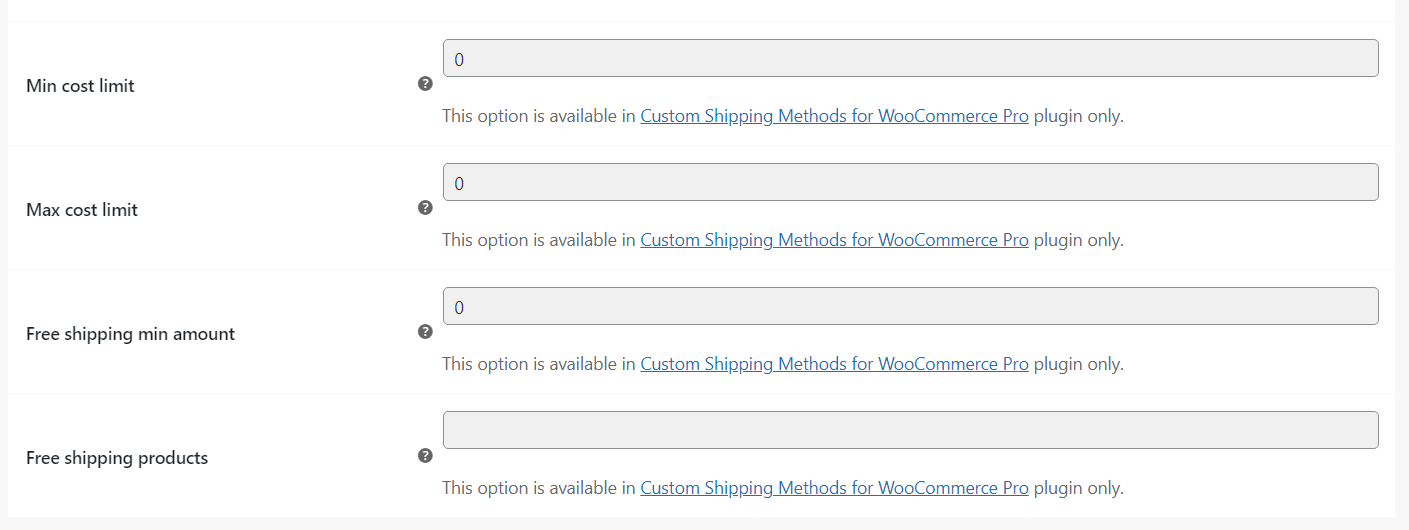Viewport: 1409px width, 530px height.
Task: Open the Free shipping min amount help tooltip
Action: [425, 332]
